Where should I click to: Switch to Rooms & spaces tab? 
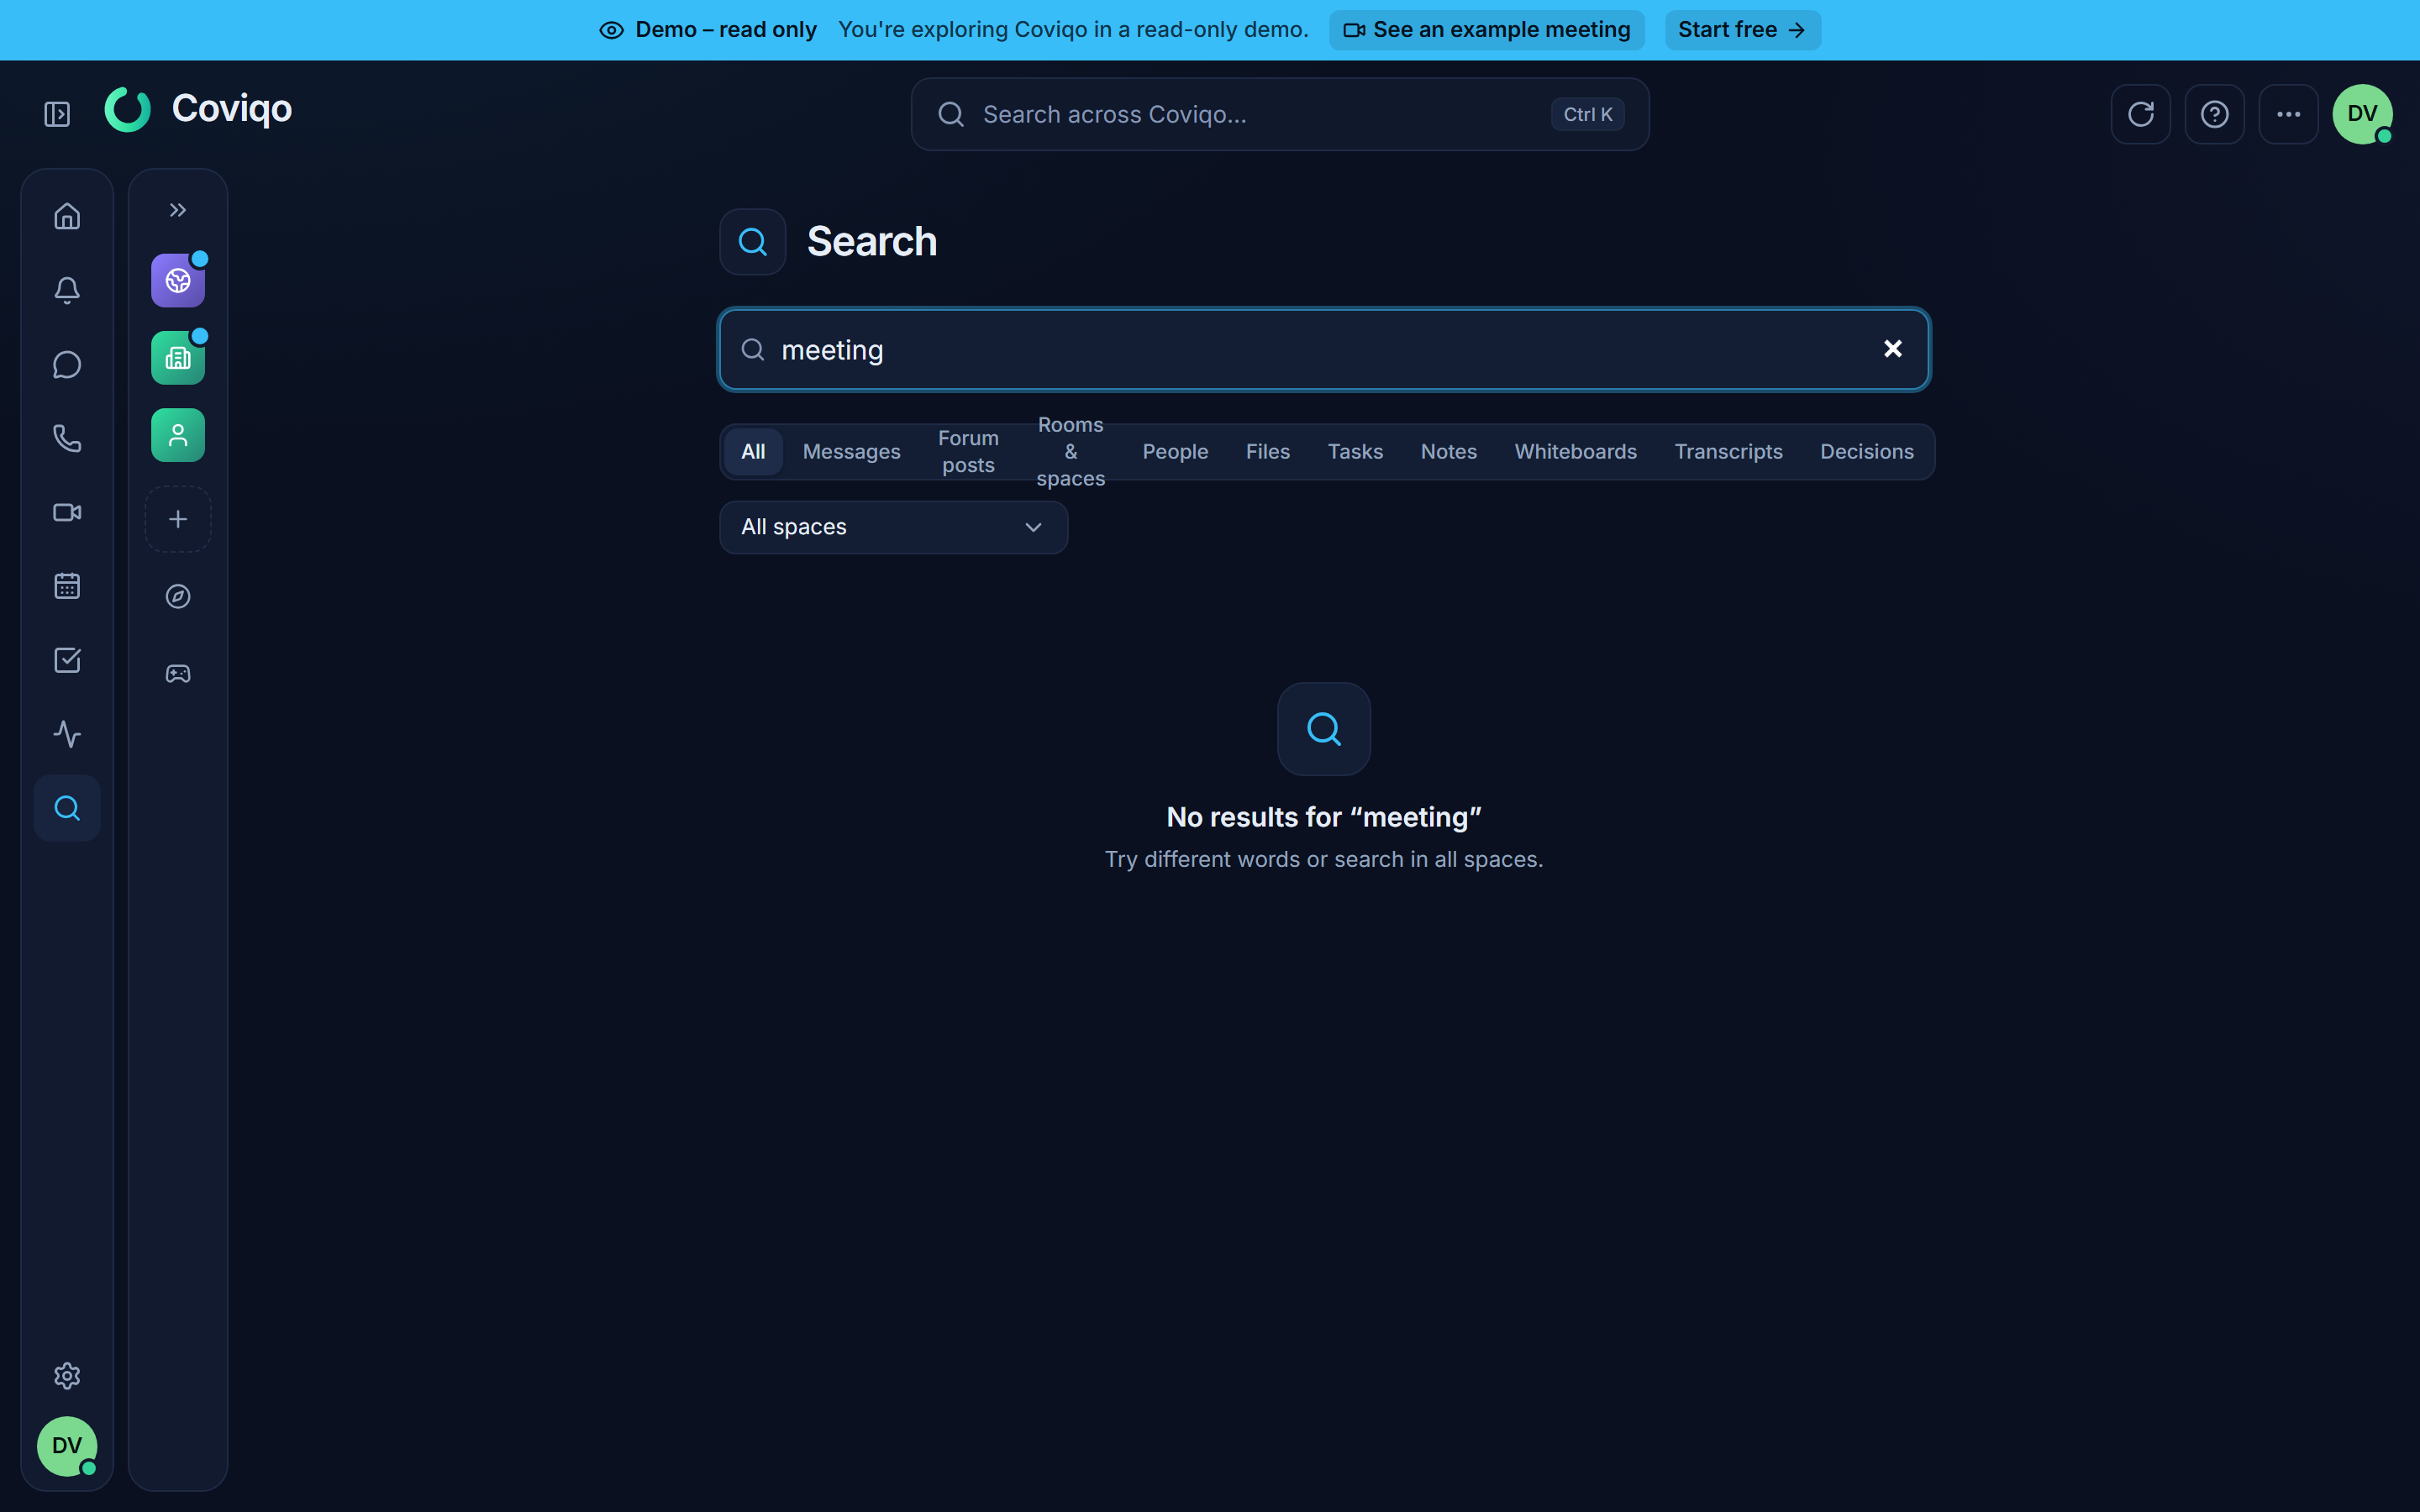1071,452
